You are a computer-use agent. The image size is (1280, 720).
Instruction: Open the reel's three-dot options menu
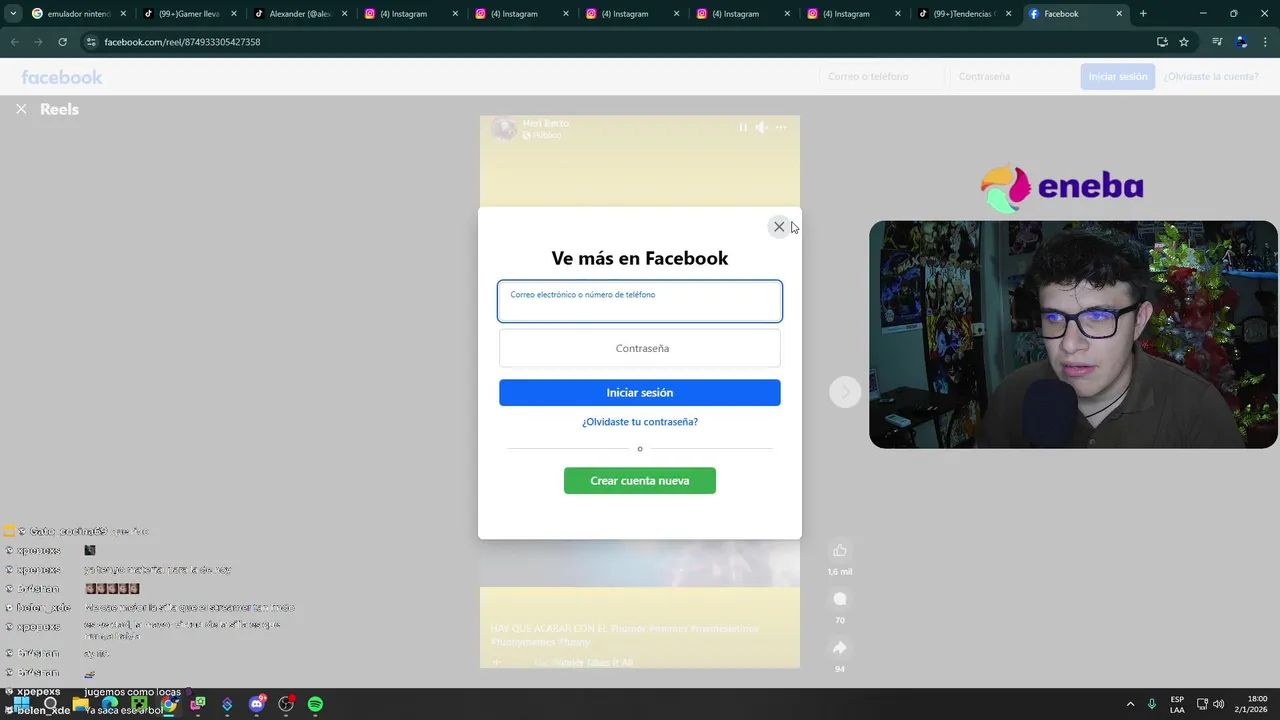(781, 127)
